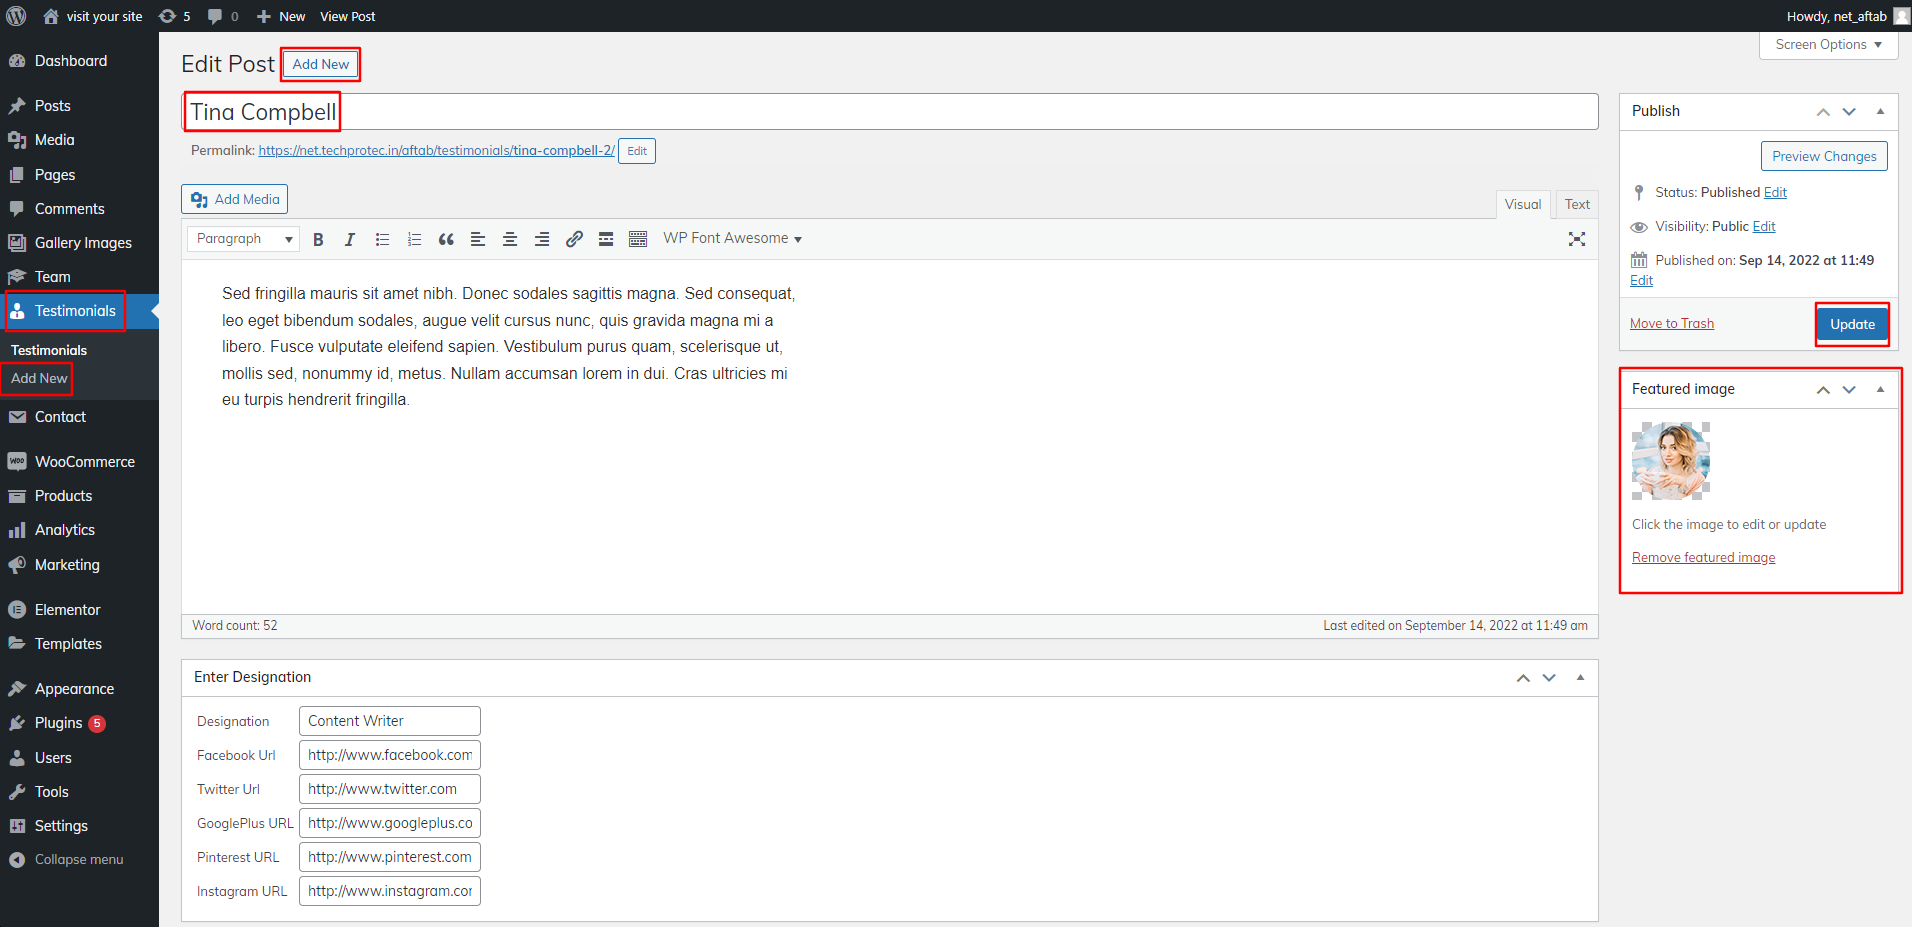Click the Designation input field
1912x927 pixels.
pyautogui.click(x=389, y=721)
